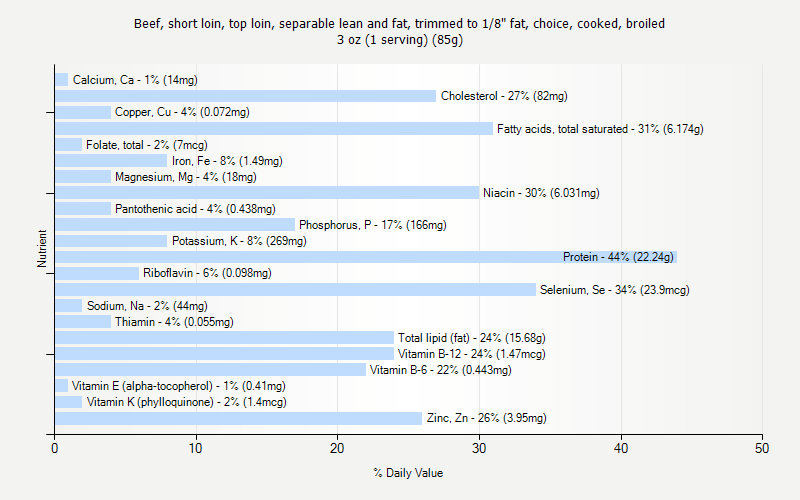Select the Fatty acids total saturated bar

click(274, 129)
